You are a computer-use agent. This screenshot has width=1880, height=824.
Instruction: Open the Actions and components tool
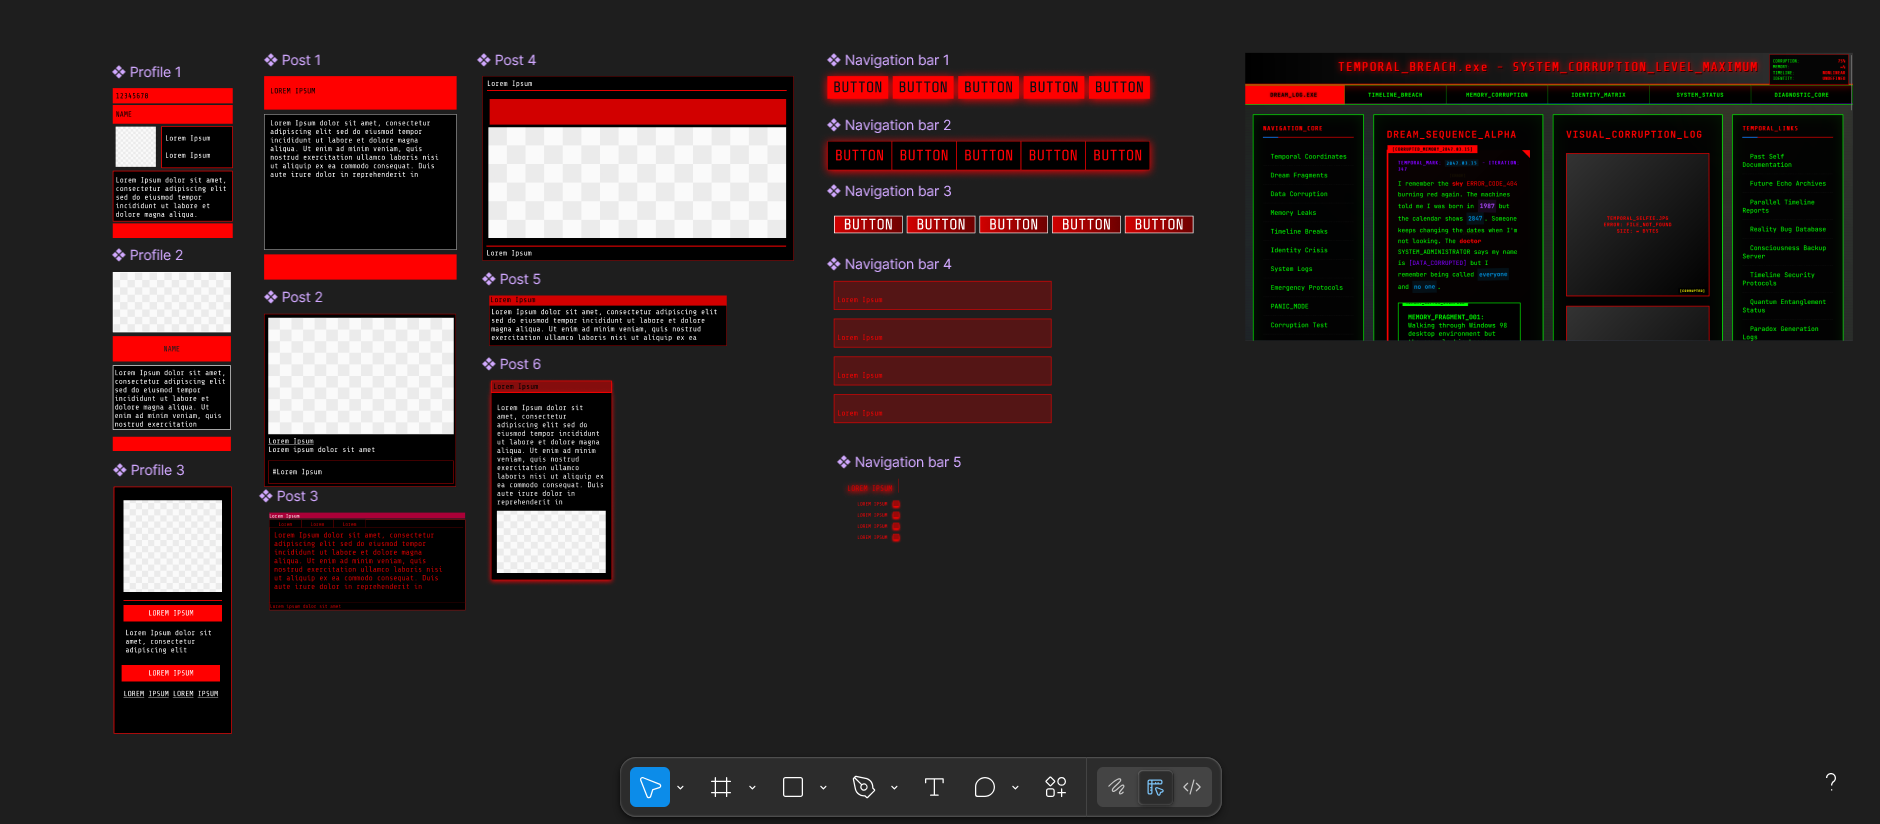pyautogui.click(x=1055, y=788)
